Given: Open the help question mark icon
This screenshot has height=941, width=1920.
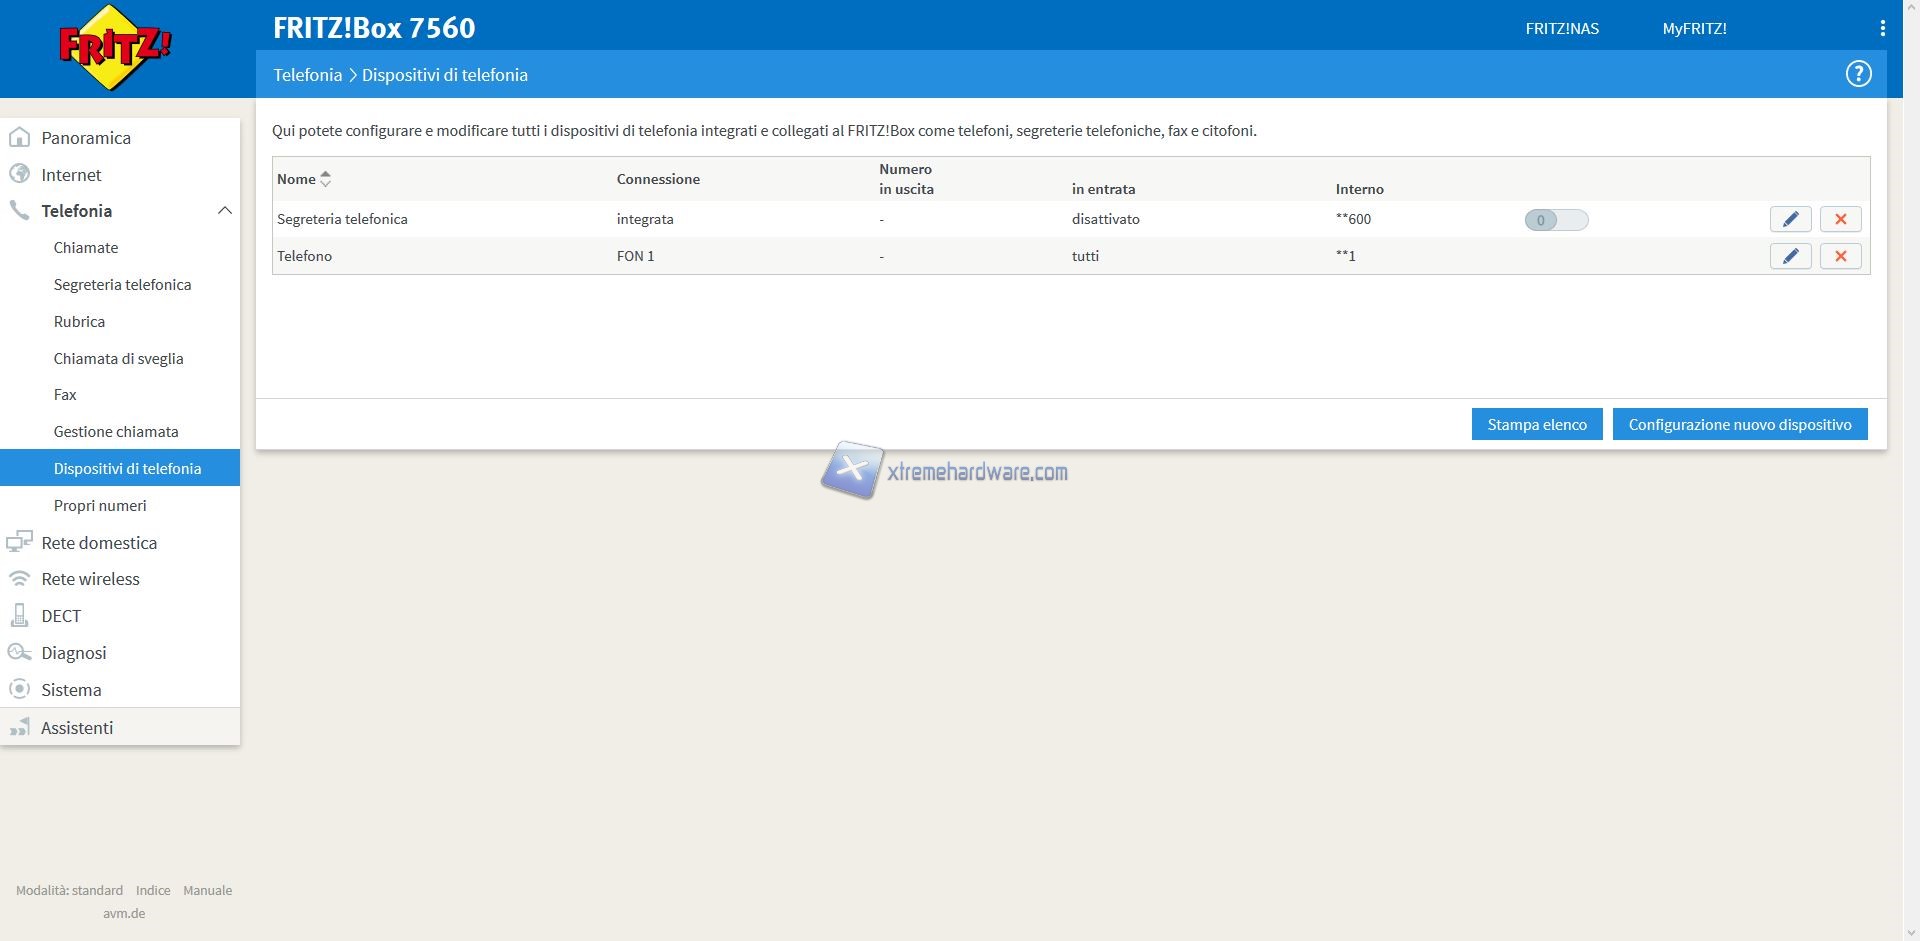Looking at the screenshot, I should [1858, 74].
